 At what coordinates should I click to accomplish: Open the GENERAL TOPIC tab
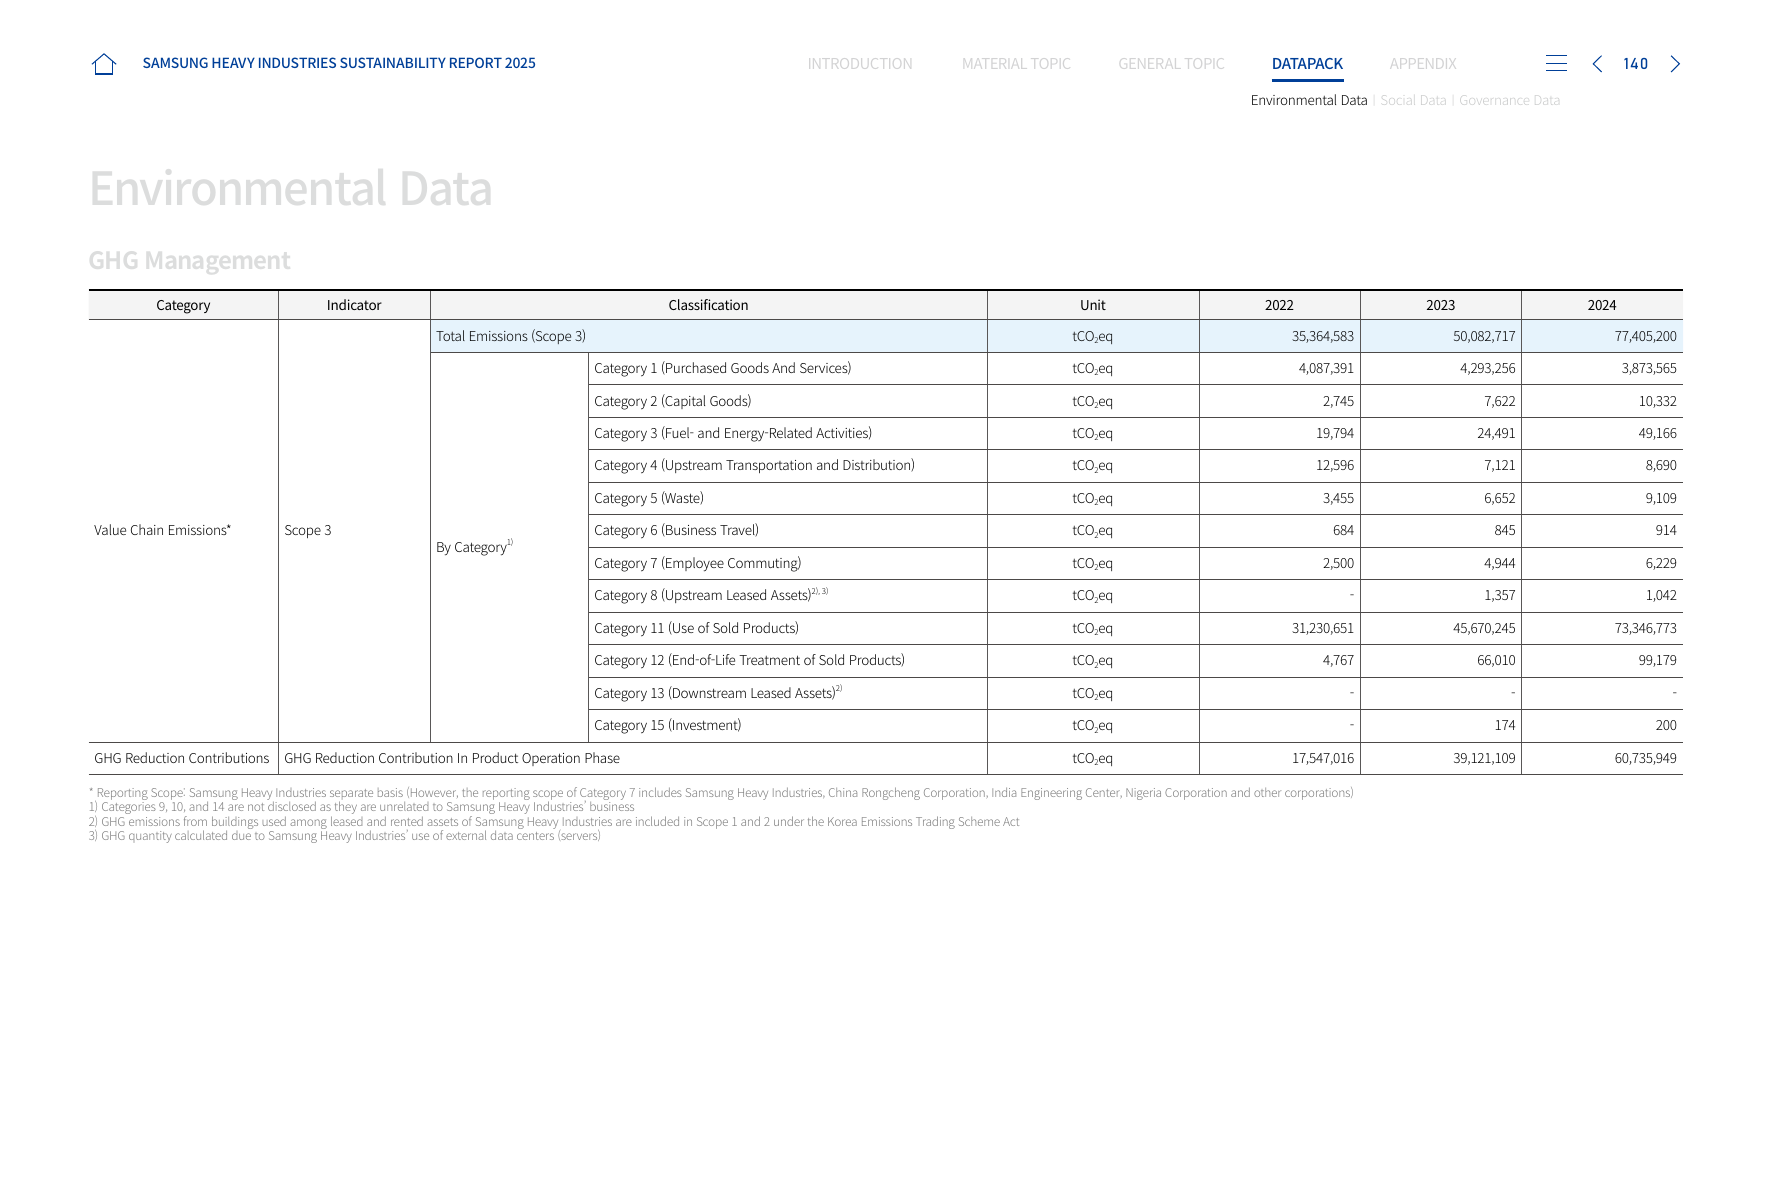click(x=1171, y=64)
